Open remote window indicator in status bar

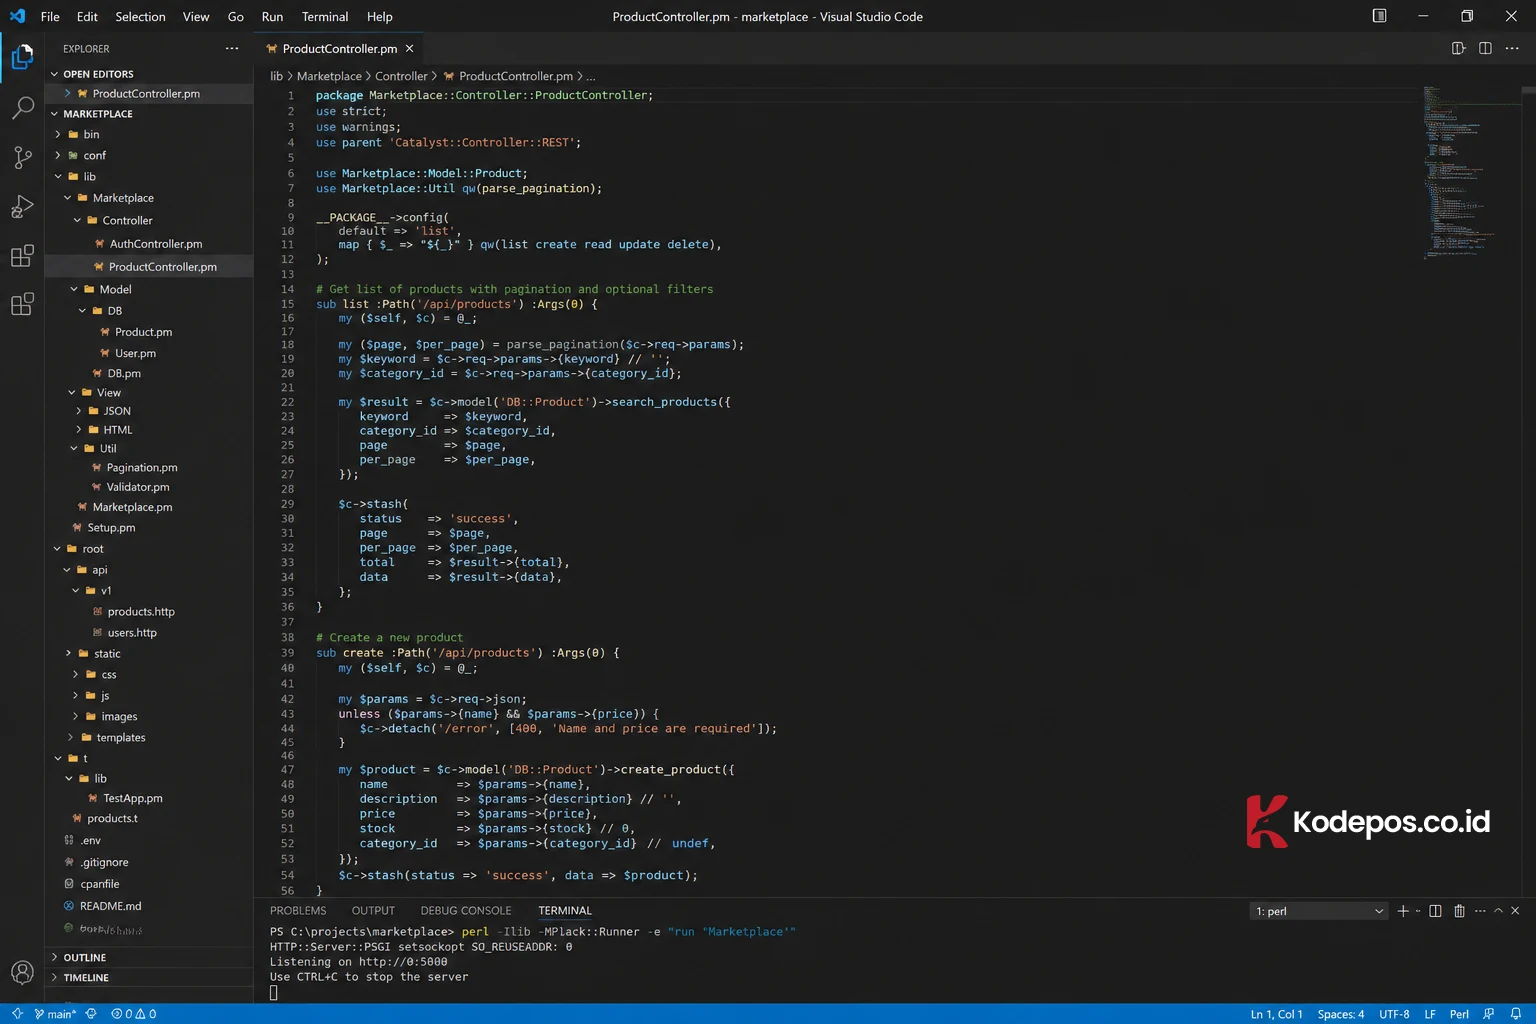(16, 1014)
